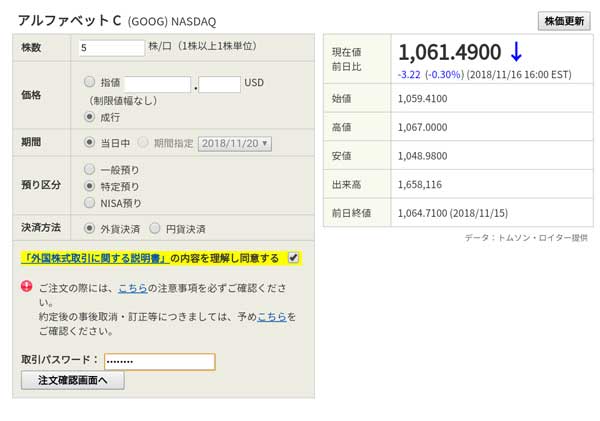Click the 指値 whole-number price field

click(x=157, y=84)
